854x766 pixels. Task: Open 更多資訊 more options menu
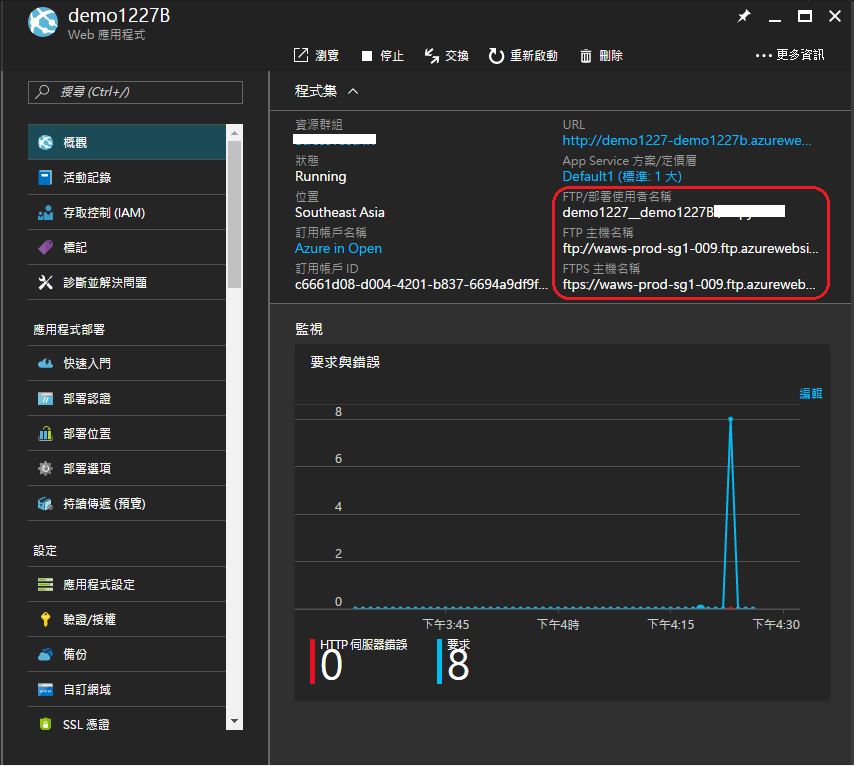pyautogui.click(x=790, y=55)
